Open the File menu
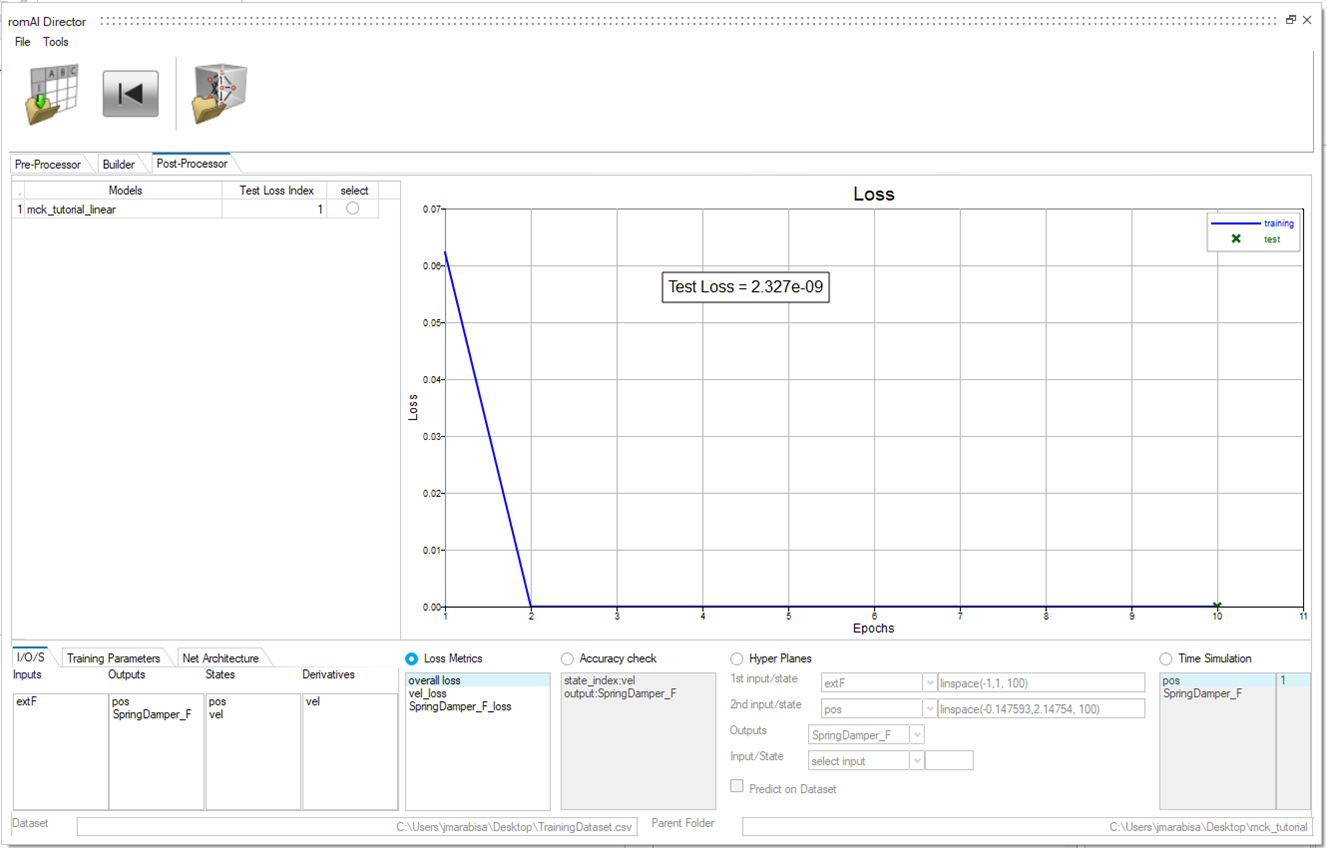Screen dimensions: 1327x848 (22, 42)
